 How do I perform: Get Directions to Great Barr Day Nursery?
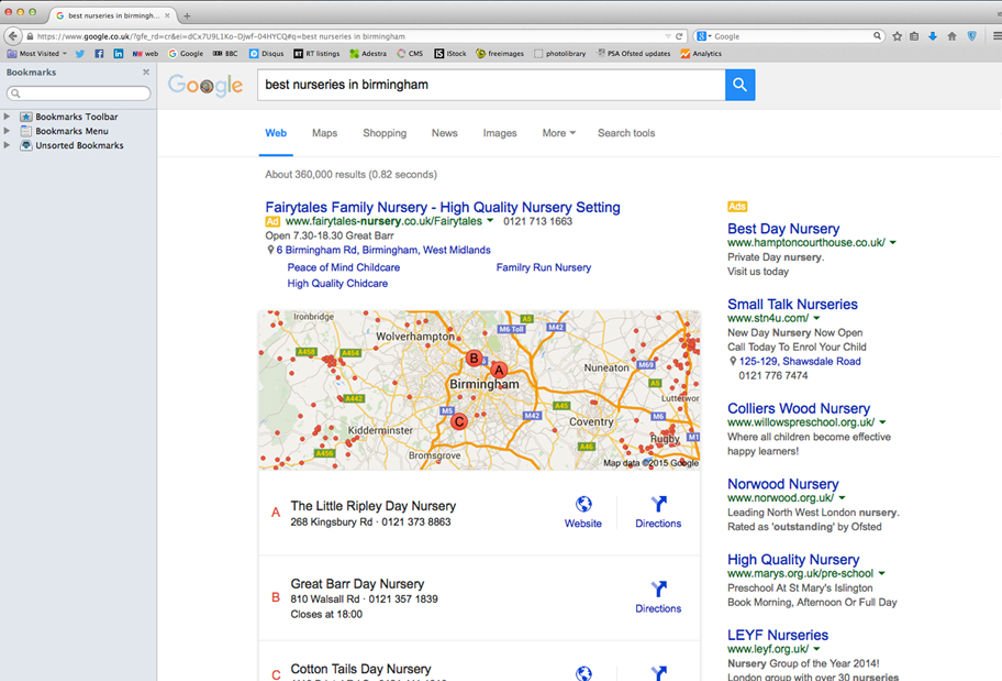point(658,597)
